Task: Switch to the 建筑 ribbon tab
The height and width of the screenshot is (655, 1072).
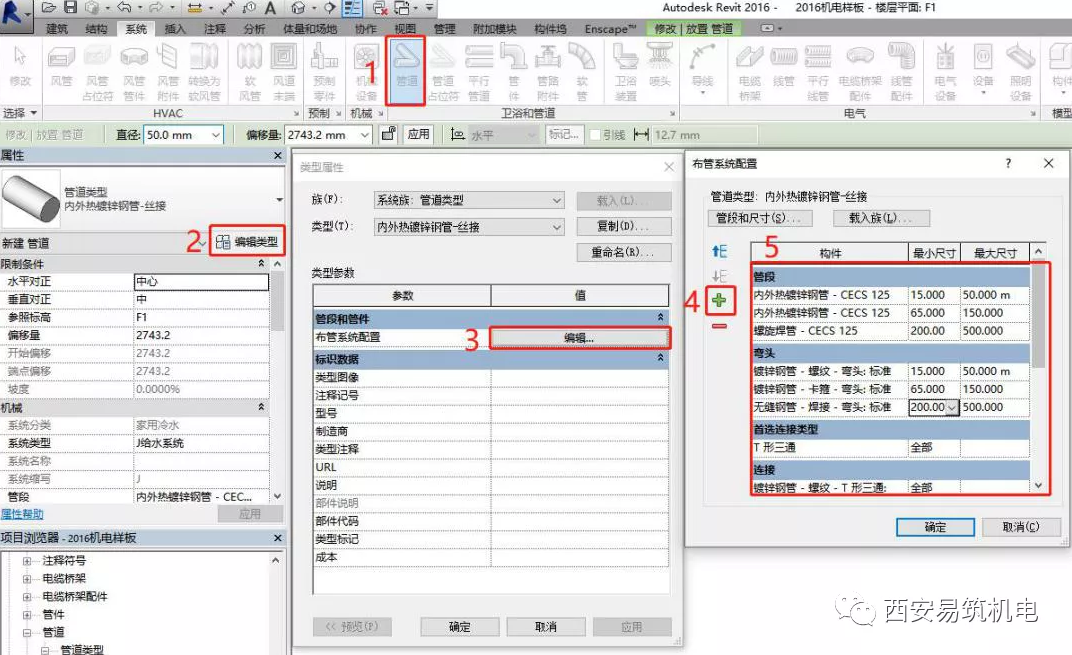Action: coord(57,29)
